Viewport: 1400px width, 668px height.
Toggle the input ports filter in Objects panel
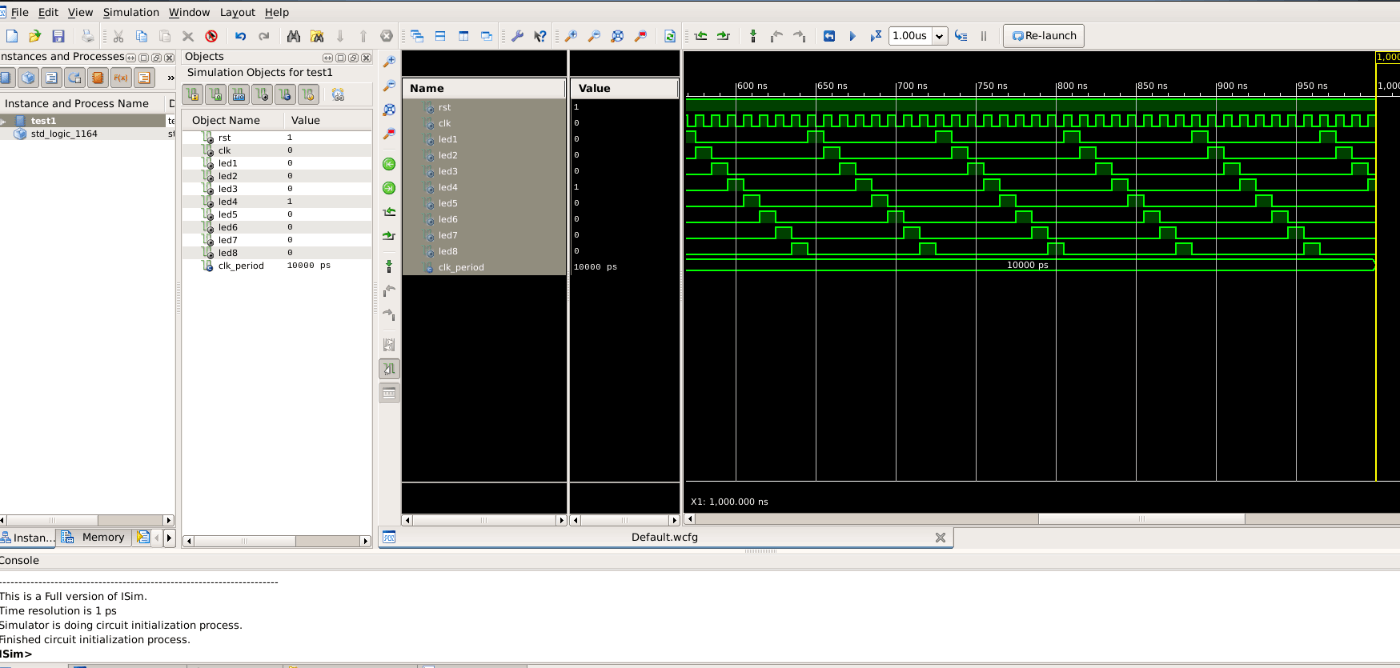tap(192, 95)
